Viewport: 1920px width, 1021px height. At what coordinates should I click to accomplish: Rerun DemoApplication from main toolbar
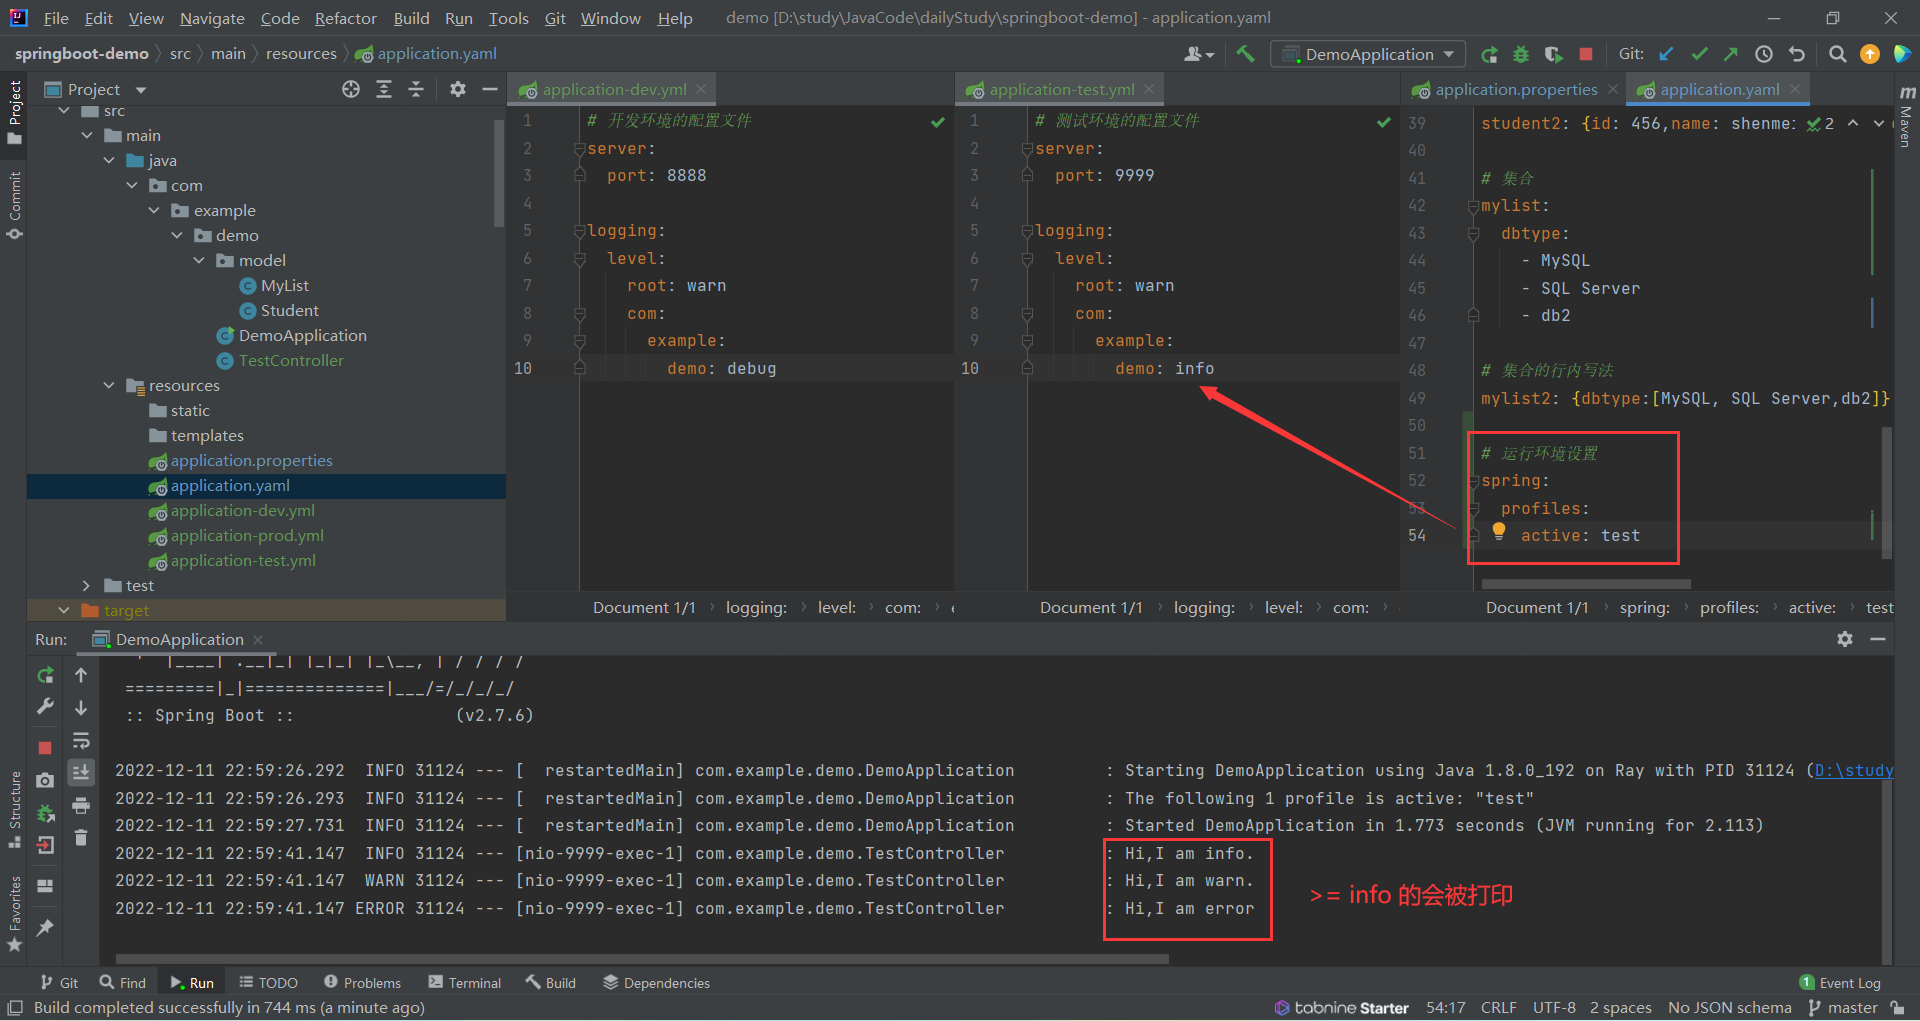click(x=1489, y=54)
